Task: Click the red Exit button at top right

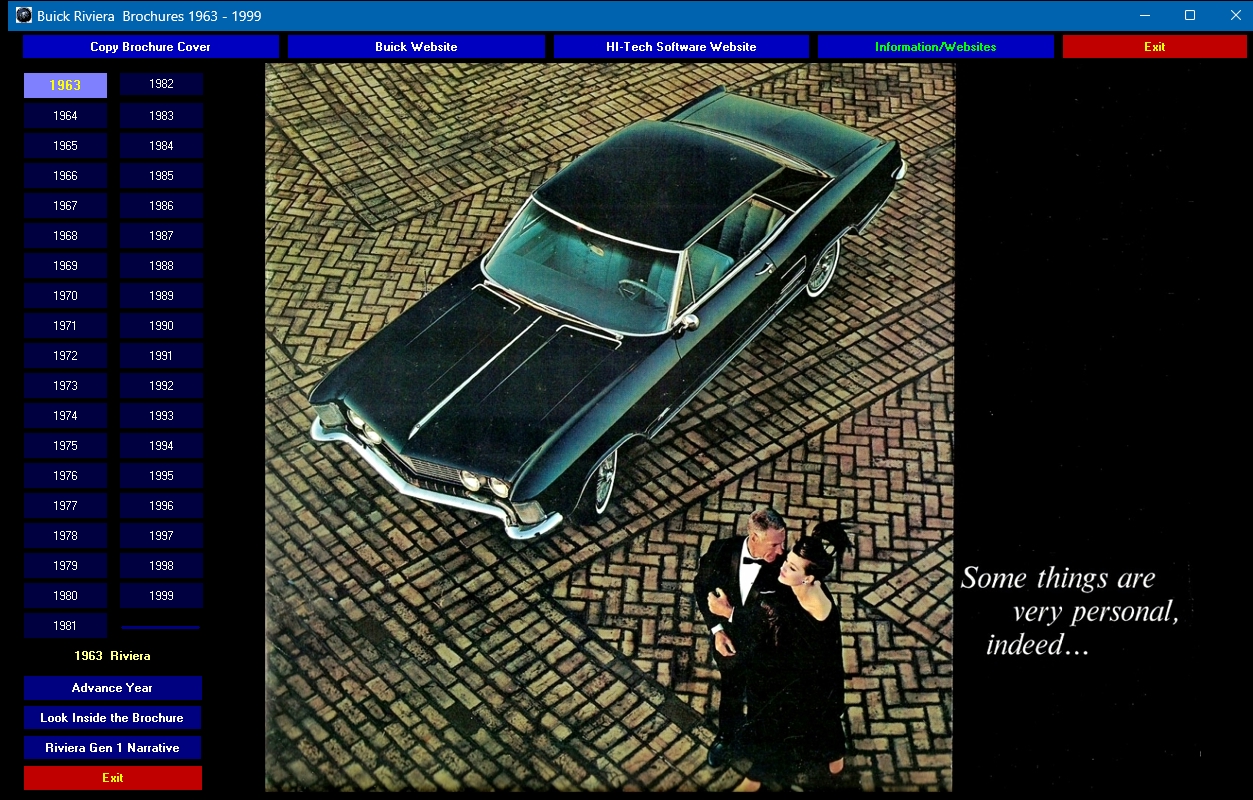Action: tap(1154, 47)
